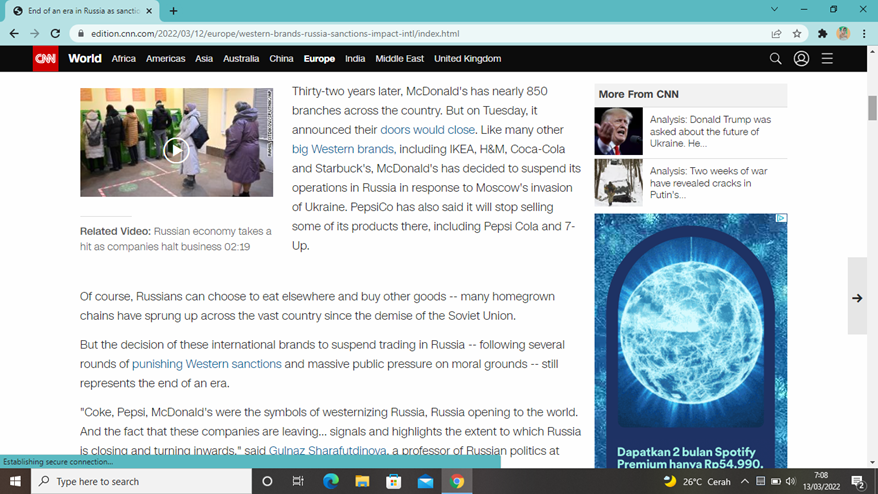The width and height of the screenshot is (878, 494).
Task: Play the Russian economy related video
Action: pos(176,150)
